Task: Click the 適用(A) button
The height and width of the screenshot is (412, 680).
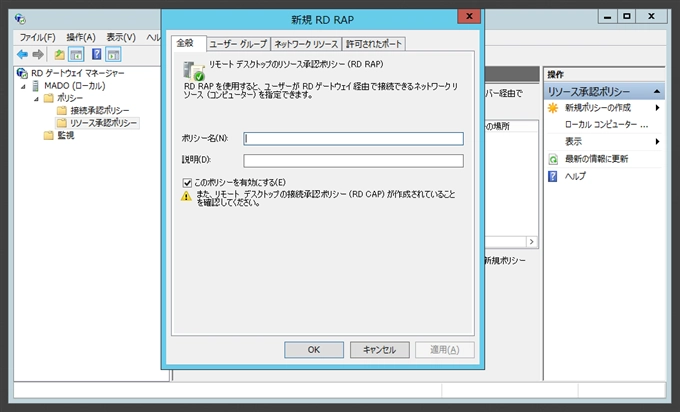Action: coord(445,350)
